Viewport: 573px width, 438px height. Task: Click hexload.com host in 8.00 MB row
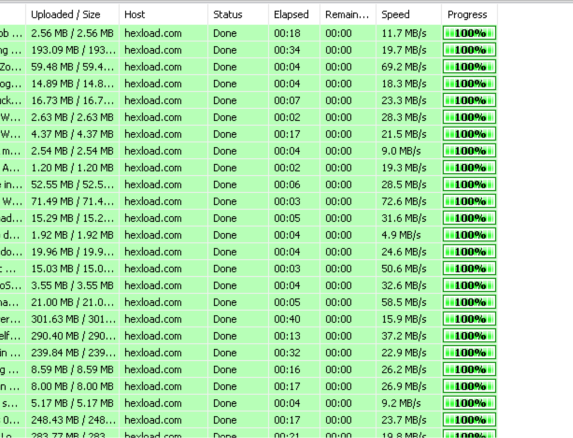[153, 386]
